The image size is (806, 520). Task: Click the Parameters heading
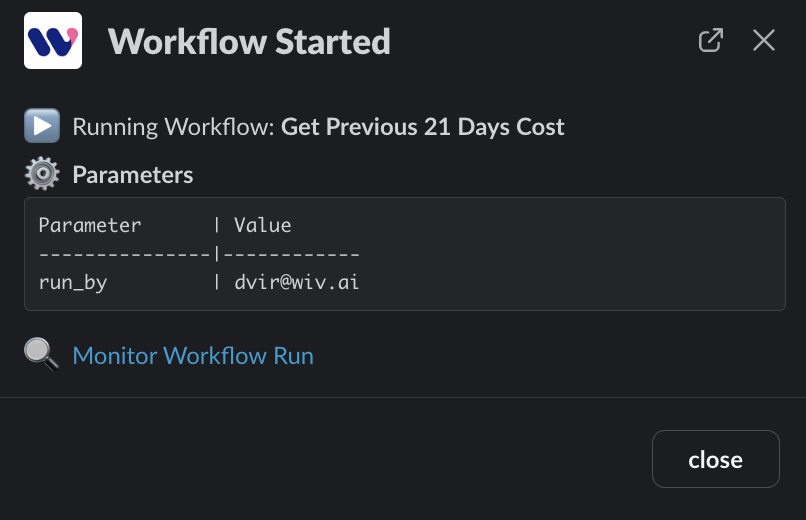(x=133, y=175)
